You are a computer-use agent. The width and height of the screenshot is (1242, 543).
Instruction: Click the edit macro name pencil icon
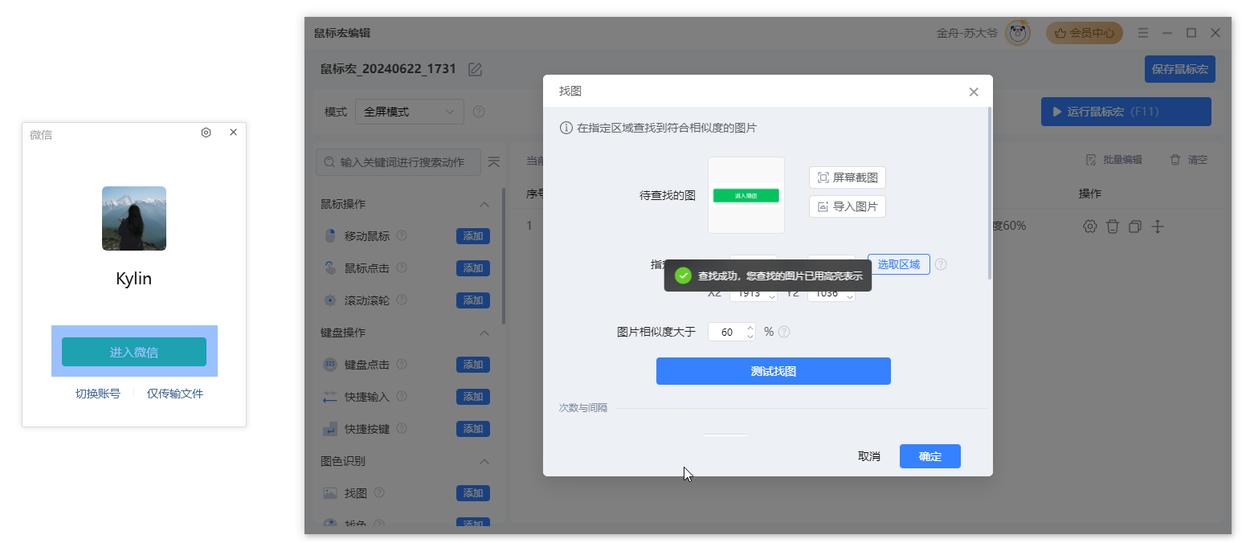tap(475, 69)
